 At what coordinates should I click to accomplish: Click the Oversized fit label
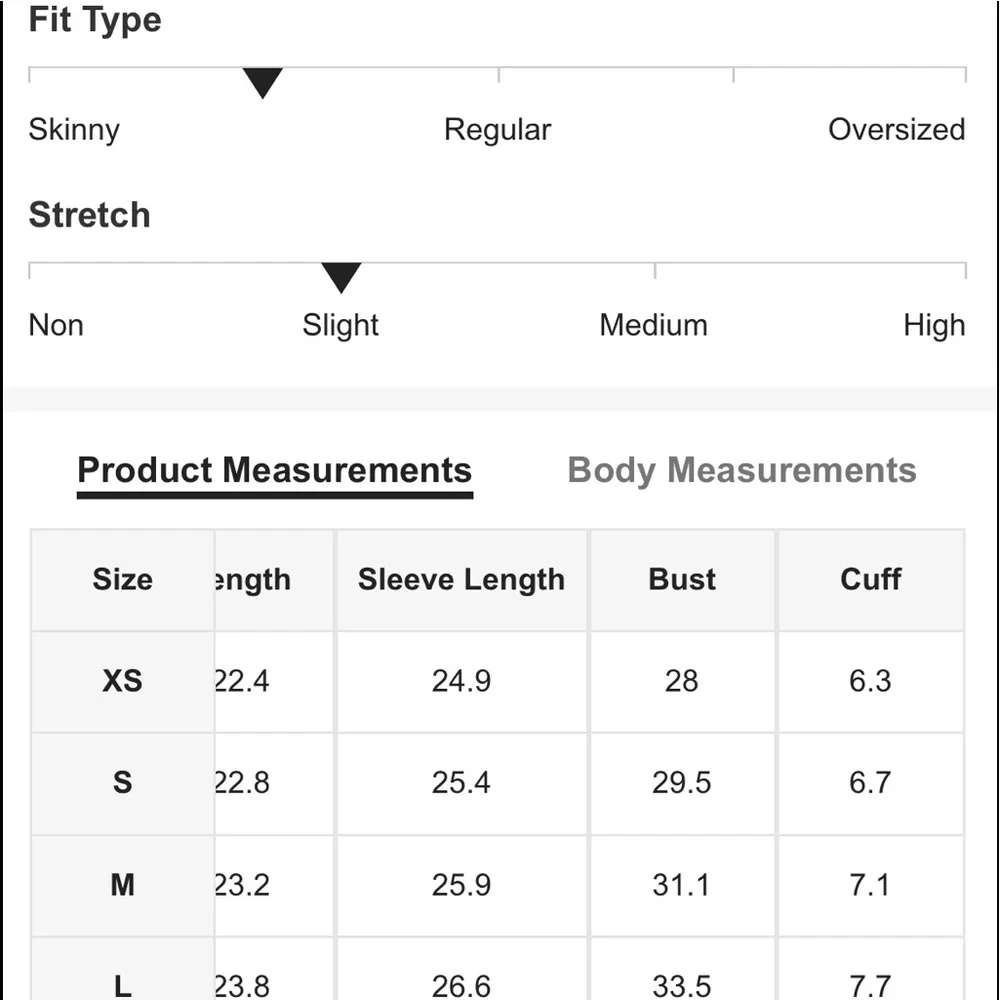point(896,129)
